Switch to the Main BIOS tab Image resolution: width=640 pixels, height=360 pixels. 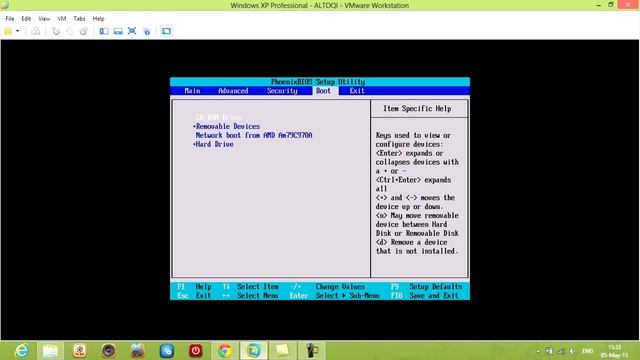pyautogui.click(x=192, y=91)
